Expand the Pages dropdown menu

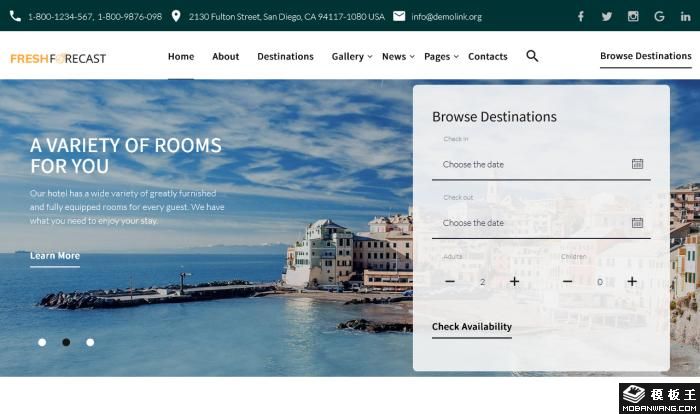pos(440,57)
